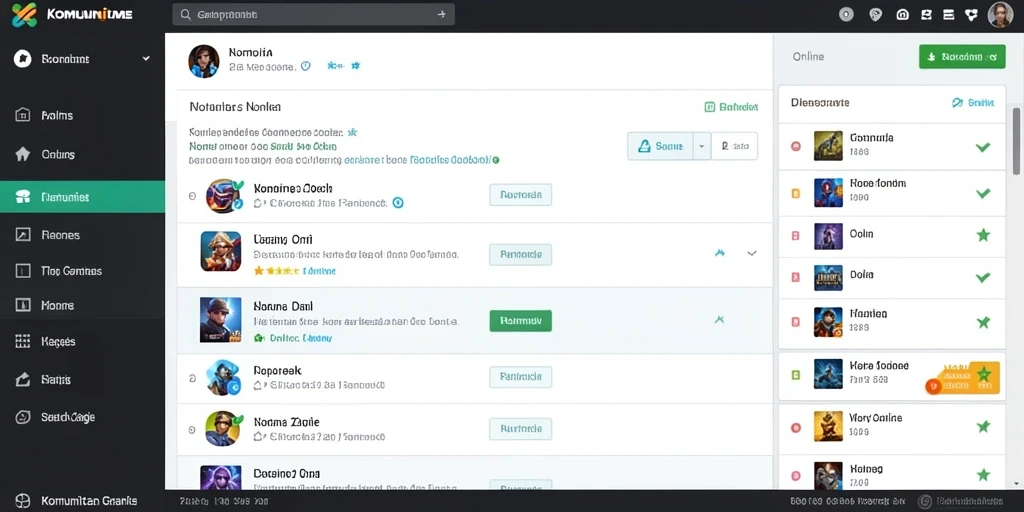Toggle the green check on the Dolin row
This screenshot has height=512, width=1024.
(982, 278)
